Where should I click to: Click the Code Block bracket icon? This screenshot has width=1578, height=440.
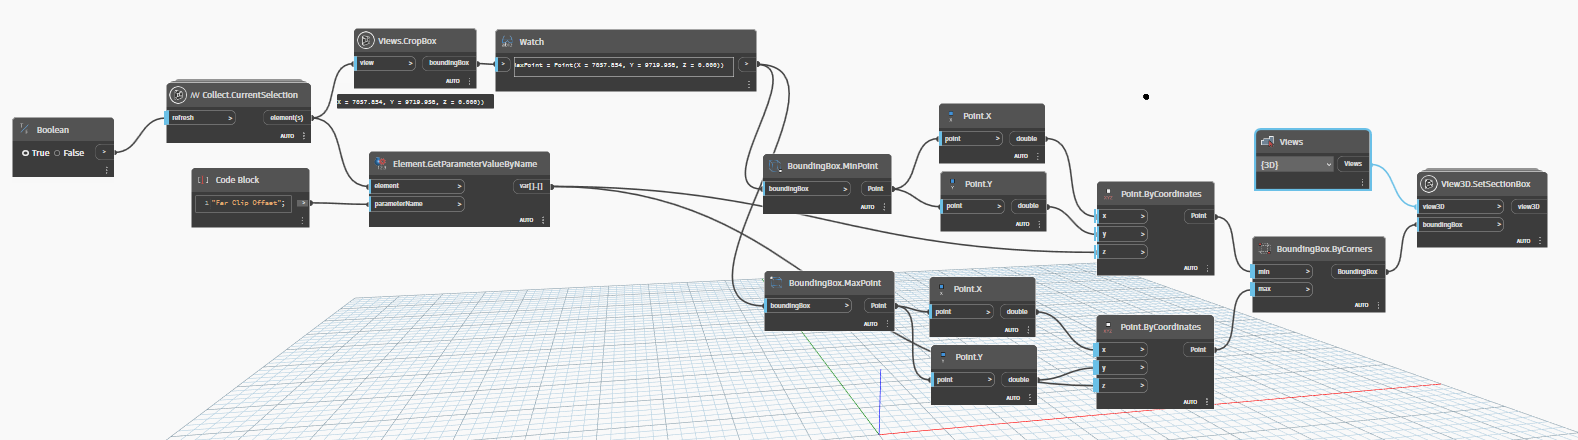pyautogui.click(x=204, y=180)
